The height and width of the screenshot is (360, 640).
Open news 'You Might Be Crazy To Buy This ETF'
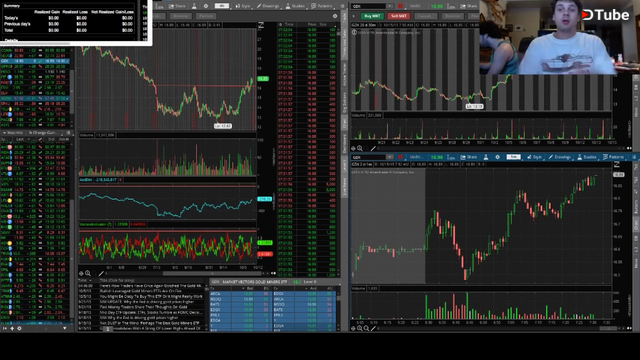point(151,296)
